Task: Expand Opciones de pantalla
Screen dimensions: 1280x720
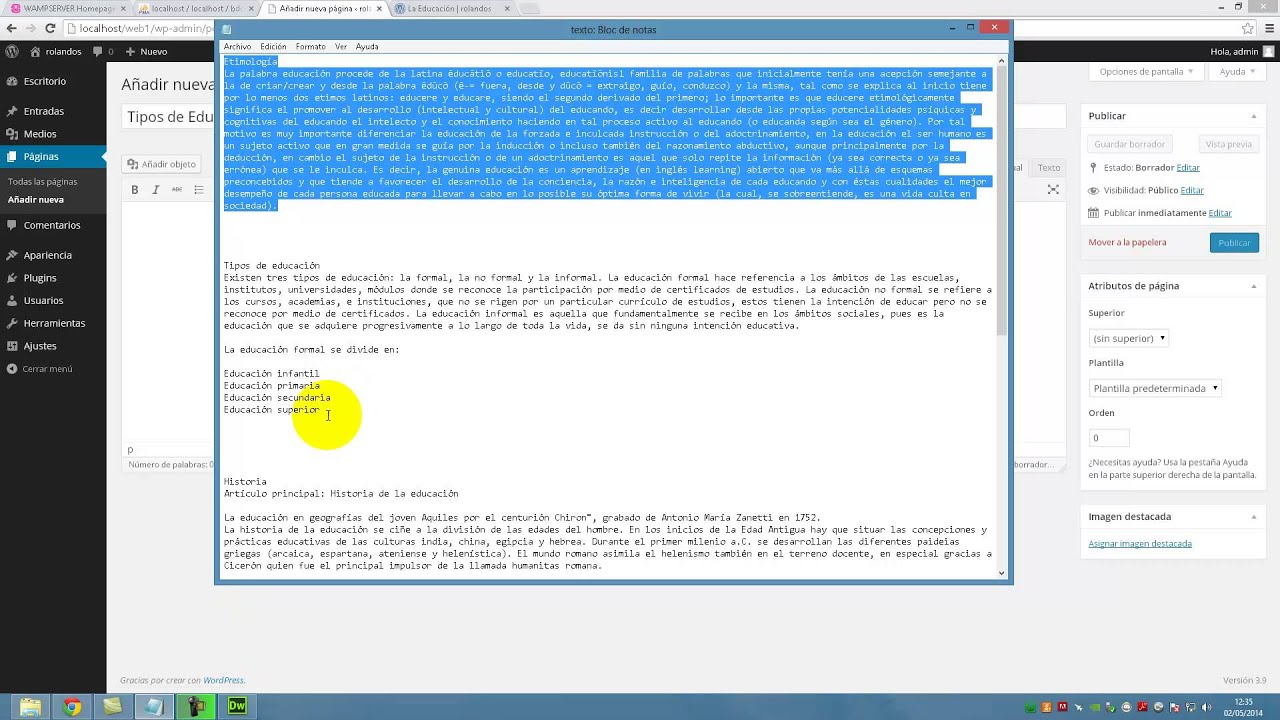Action: coord(1146,72)
